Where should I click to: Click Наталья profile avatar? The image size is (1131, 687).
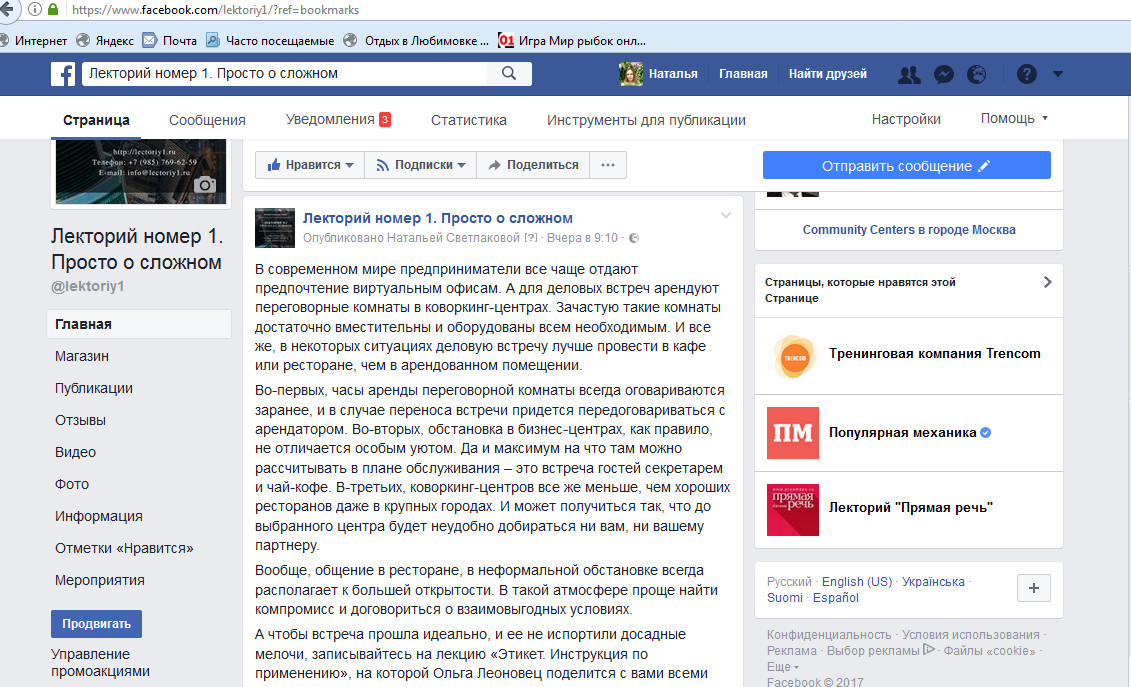pos(631,74)
